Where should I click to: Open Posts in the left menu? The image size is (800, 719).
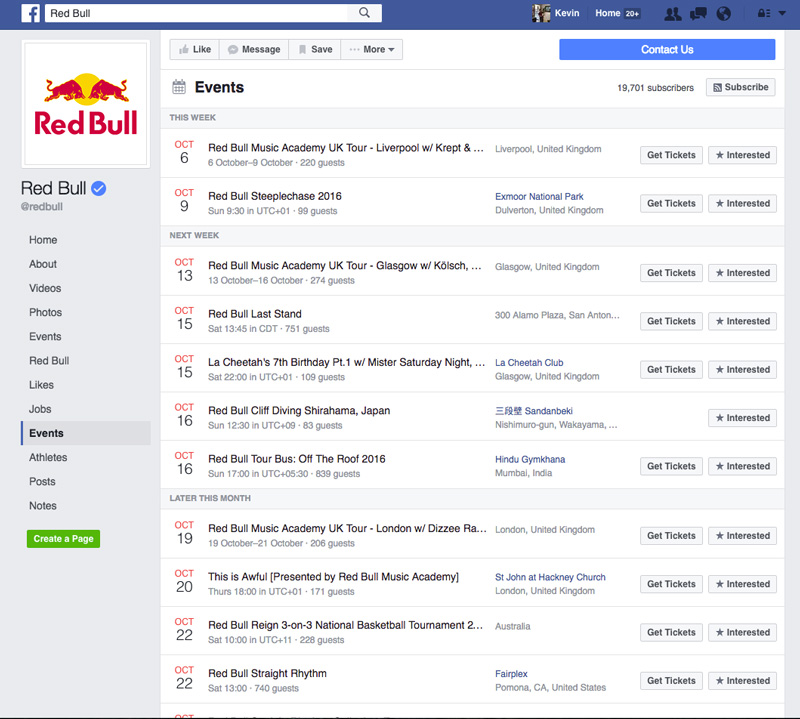42,482
